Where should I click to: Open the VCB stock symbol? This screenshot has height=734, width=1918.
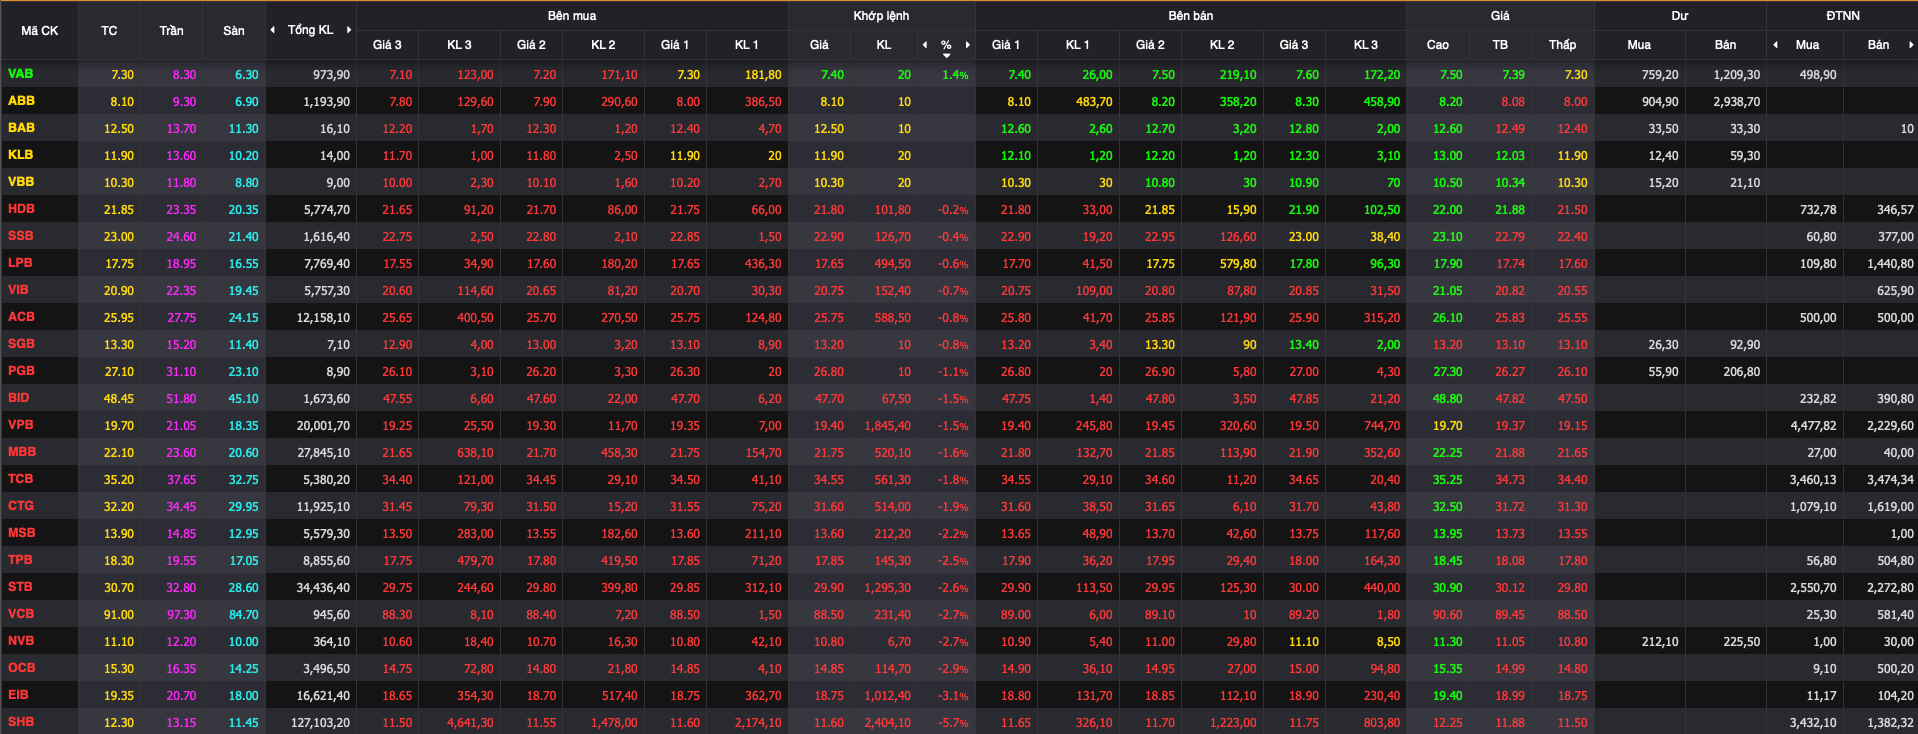pyautogui.click(x=21, y=614)
